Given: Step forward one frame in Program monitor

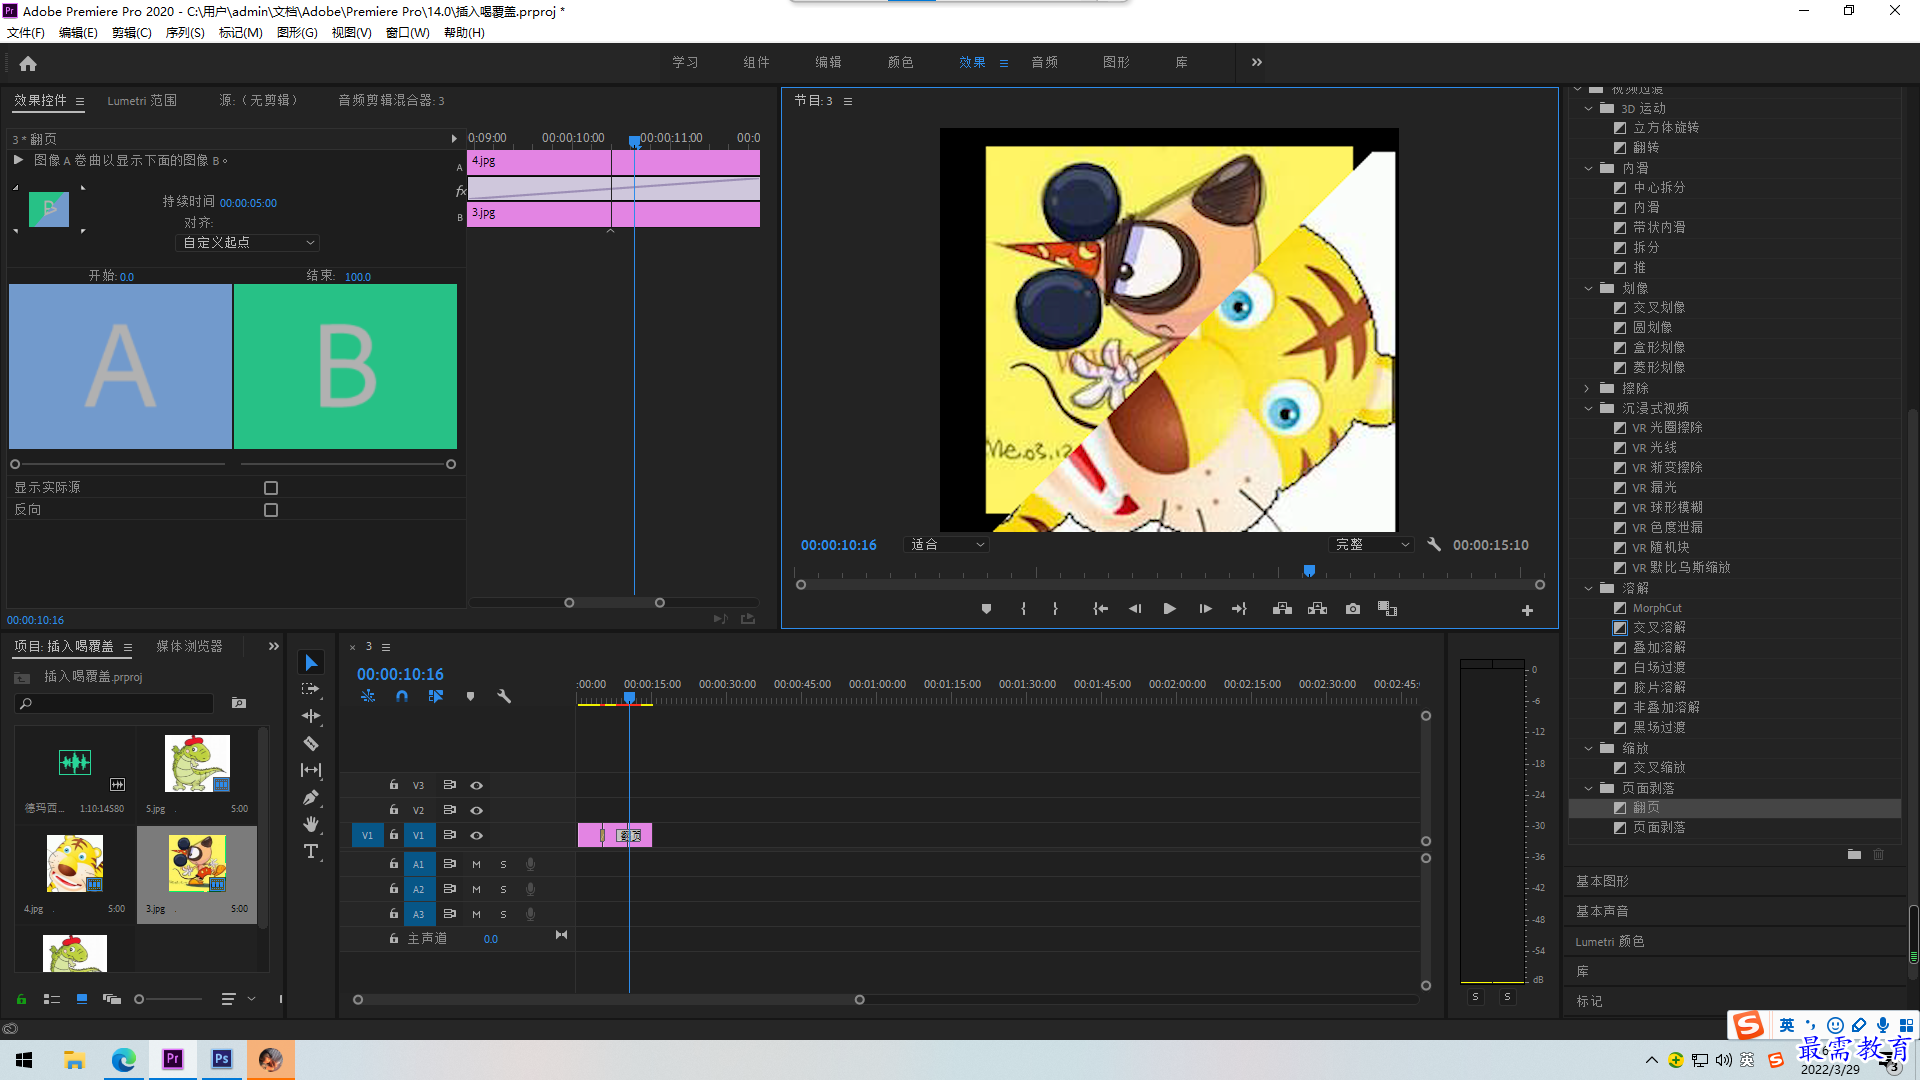Looking at the screenshot, I should (1205, 609).
